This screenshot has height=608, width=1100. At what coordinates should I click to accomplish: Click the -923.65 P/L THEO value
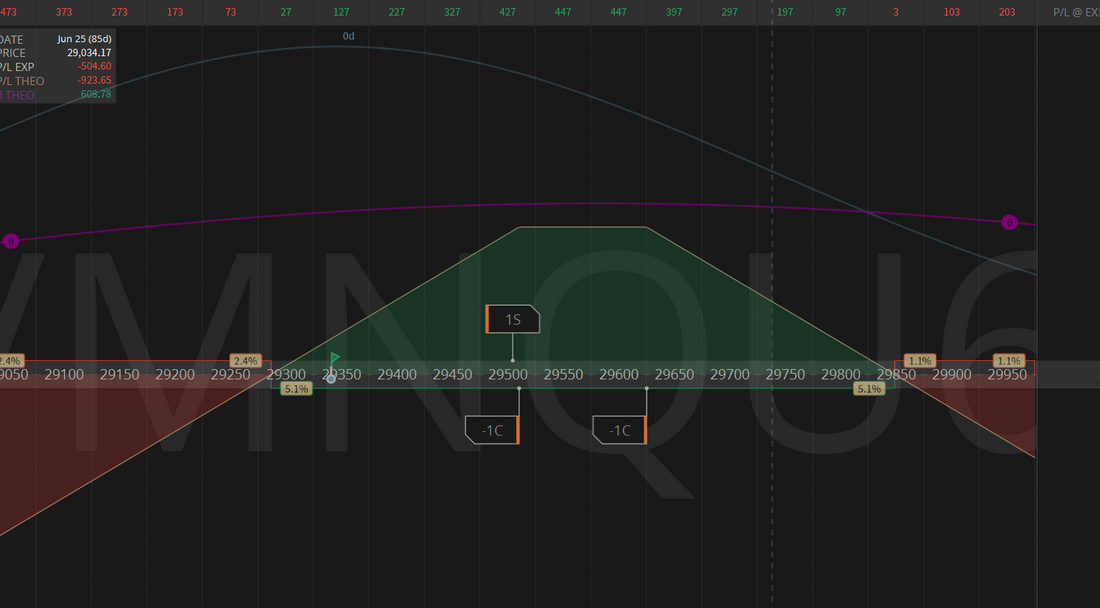pyautogui.click(x=94, y=81)
